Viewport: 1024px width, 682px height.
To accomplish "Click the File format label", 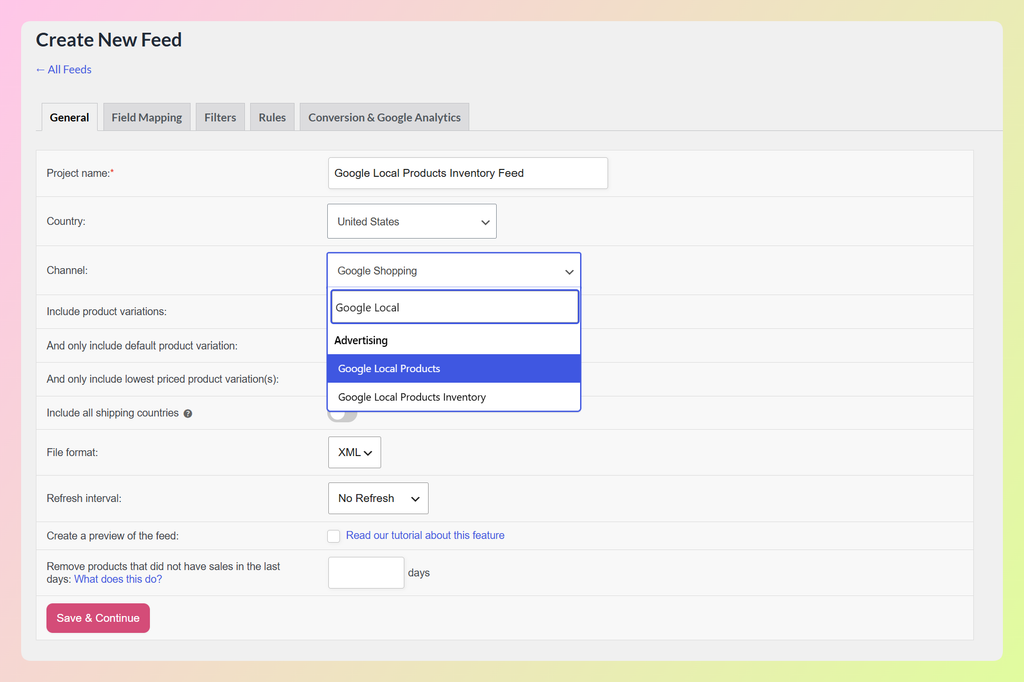I will click(x=72, y=452).
